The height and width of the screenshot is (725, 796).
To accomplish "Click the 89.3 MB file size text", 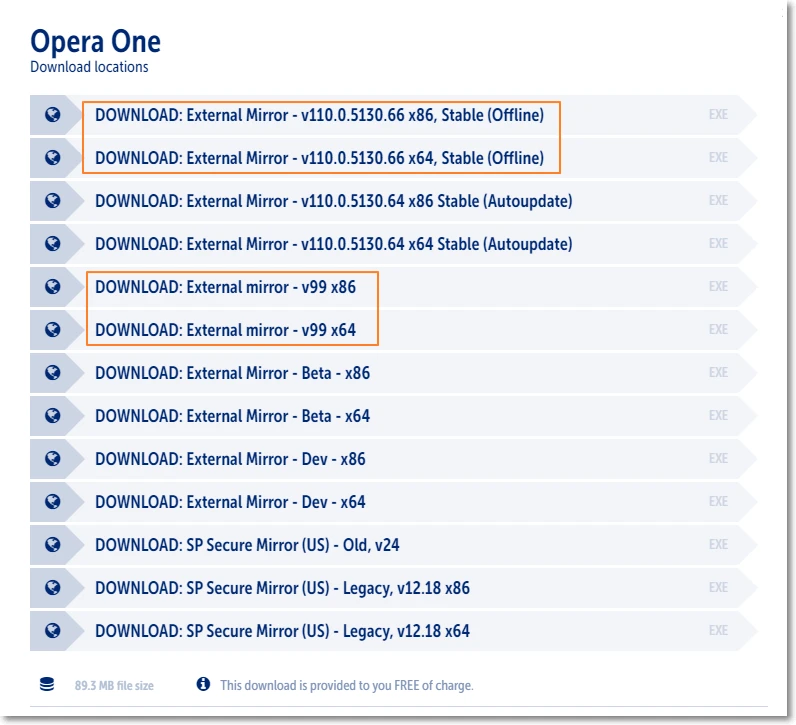I will tap(114, 685).
